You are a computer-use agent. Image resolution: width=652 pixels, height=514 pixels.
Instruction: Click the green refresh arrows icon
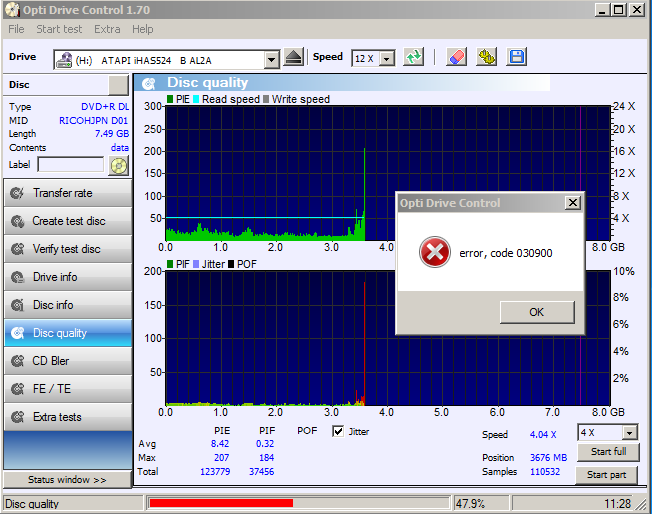coord(414,57)
